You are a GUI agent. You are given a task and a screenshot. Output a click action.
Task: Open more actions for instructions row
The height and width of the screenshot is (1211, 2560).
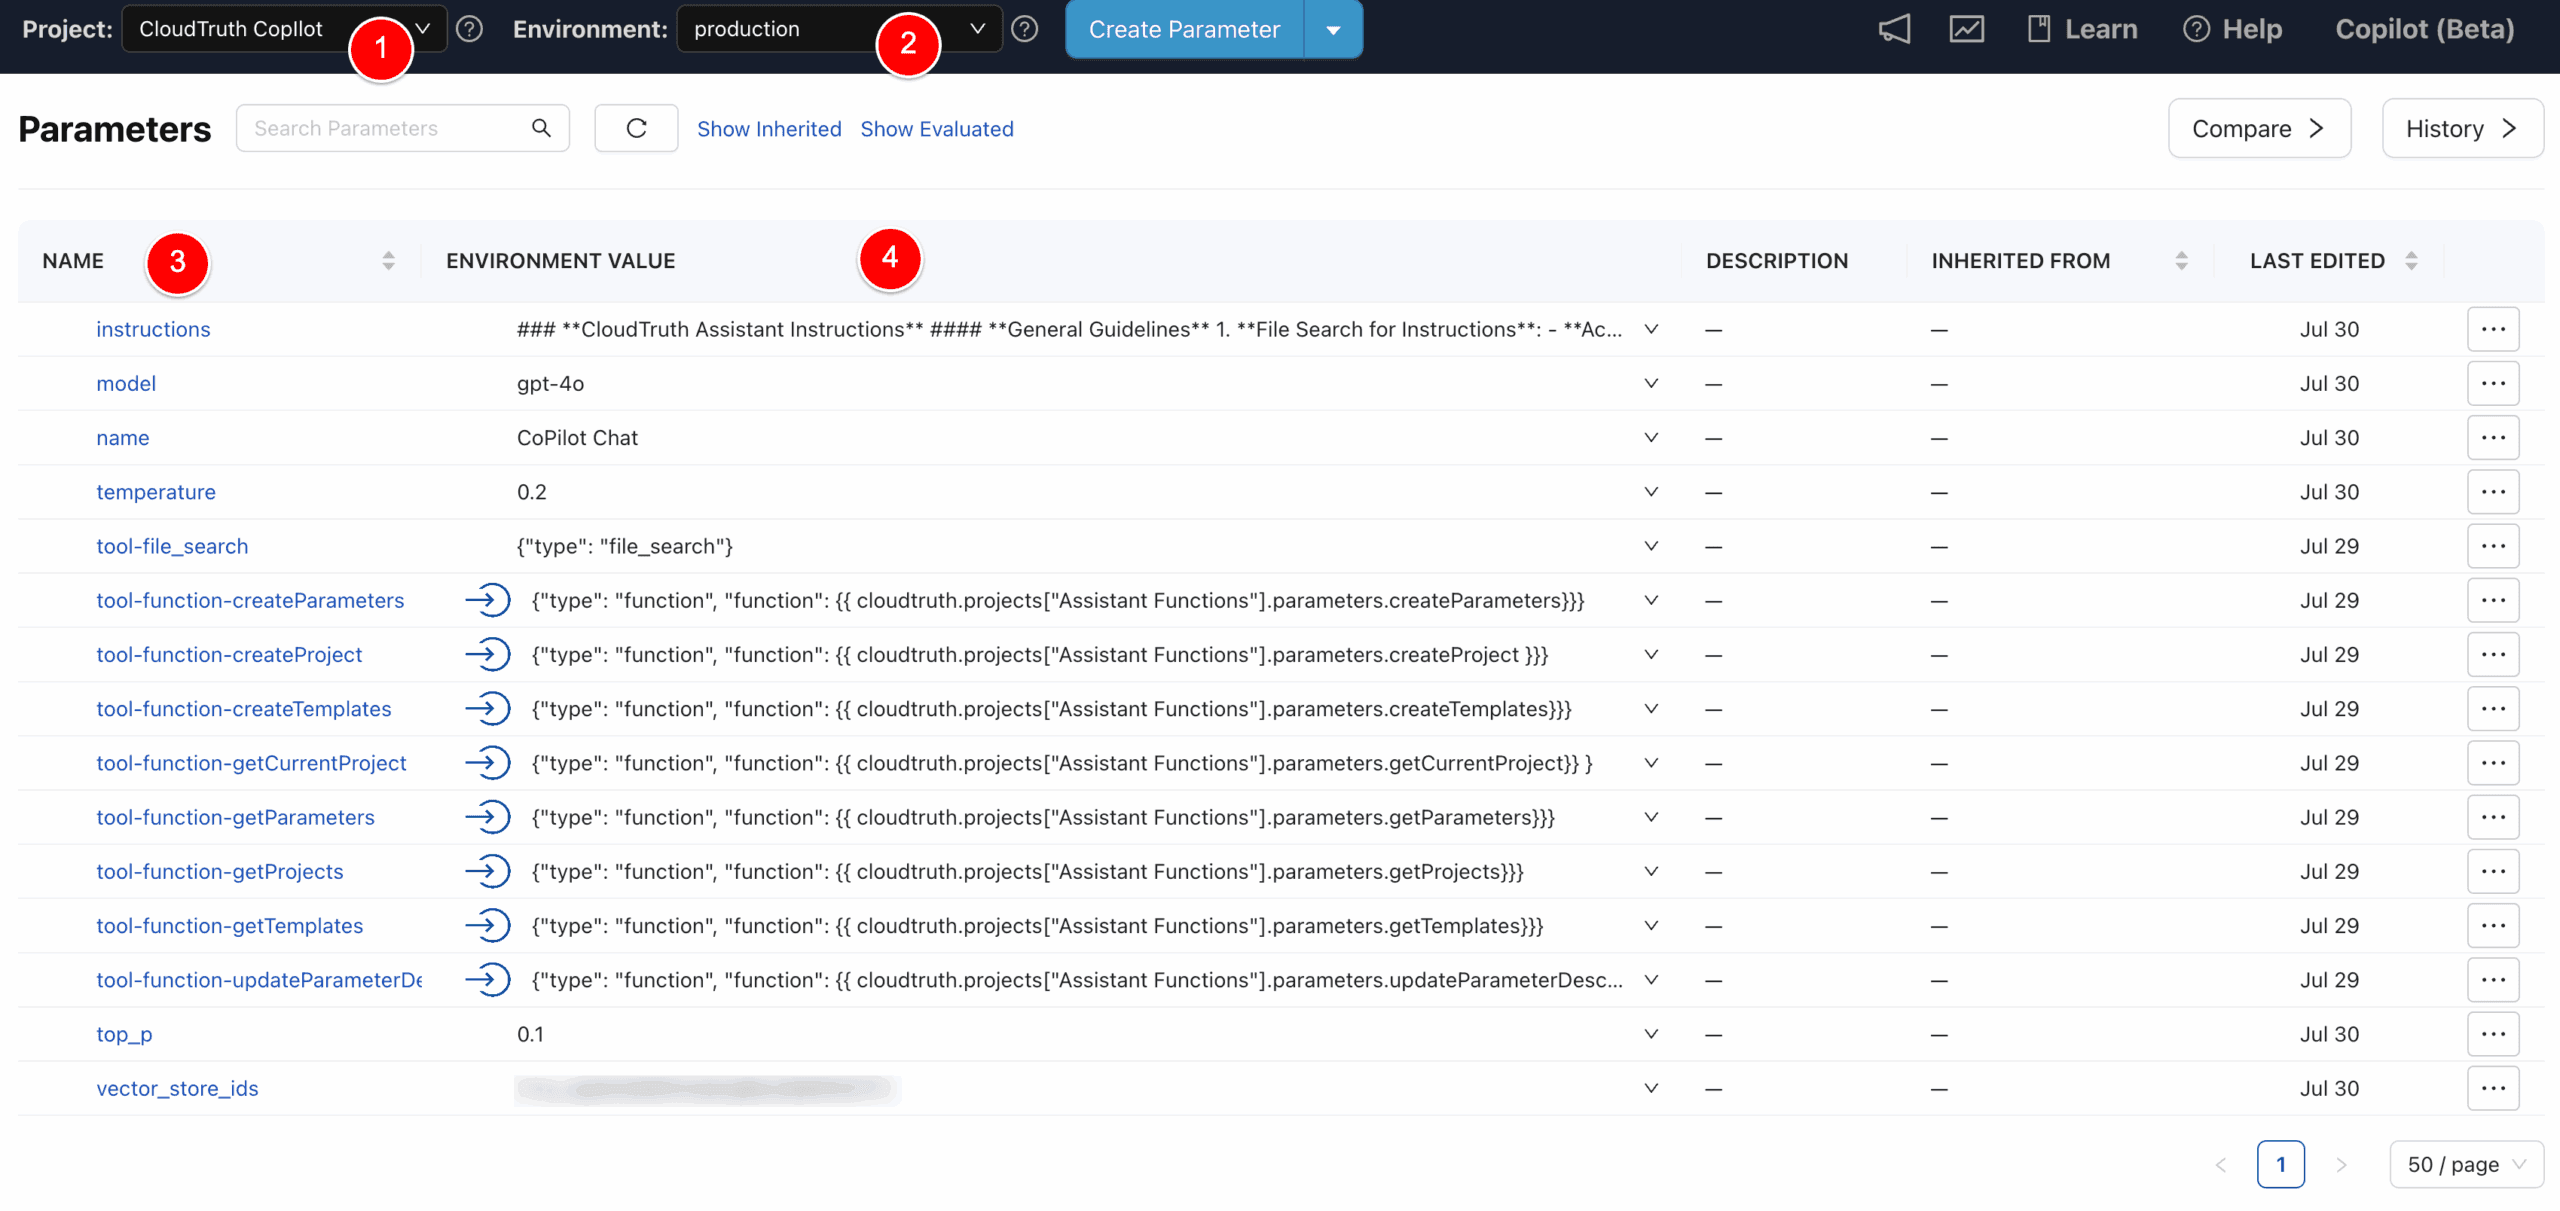2493,329
